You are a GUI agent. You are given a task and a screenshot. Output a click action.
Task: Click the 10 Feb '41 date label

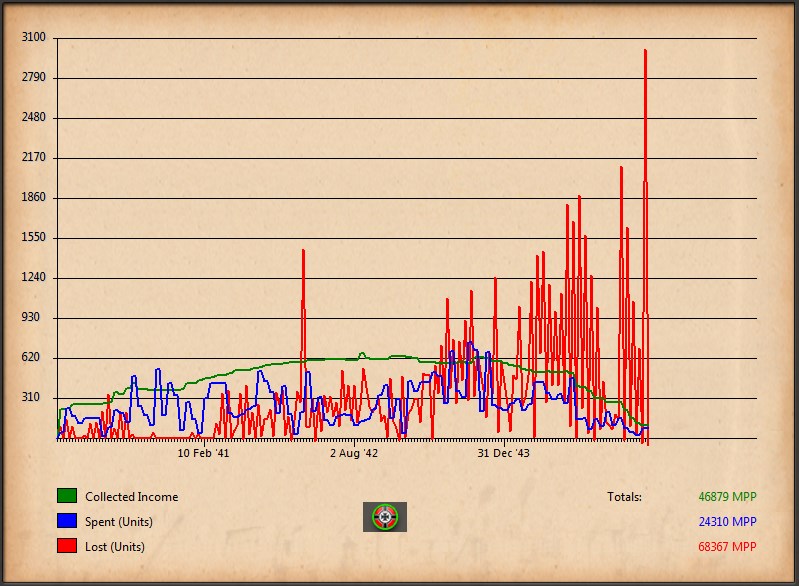pyautogui.click(x=203, y=453)
